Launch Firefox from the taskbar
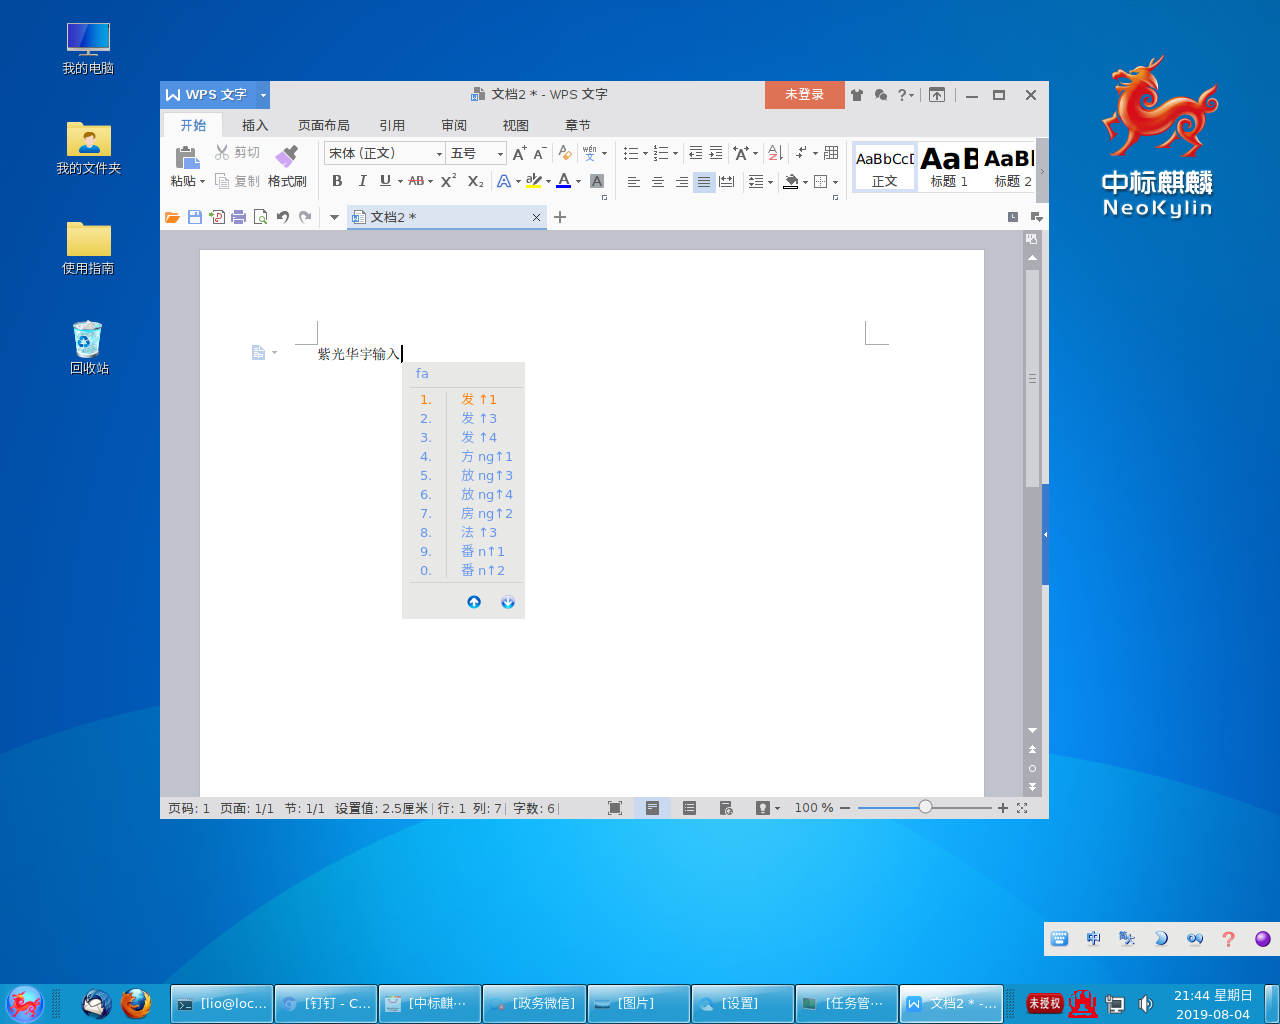The width and height of the screenshot is (1280, 1024). point(136,1003)
